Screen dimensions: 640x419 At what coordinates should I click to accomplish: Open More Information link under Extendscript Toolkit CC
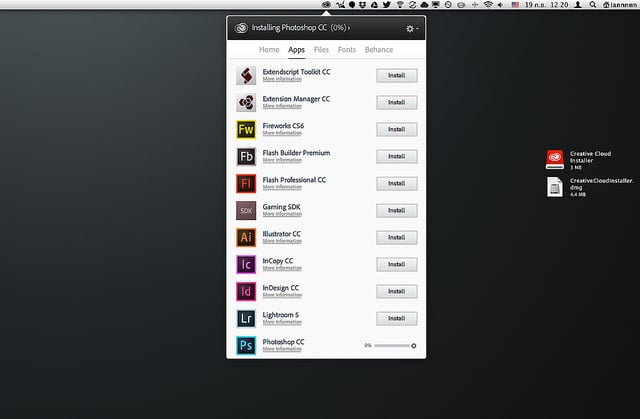(x=282, y=79)
